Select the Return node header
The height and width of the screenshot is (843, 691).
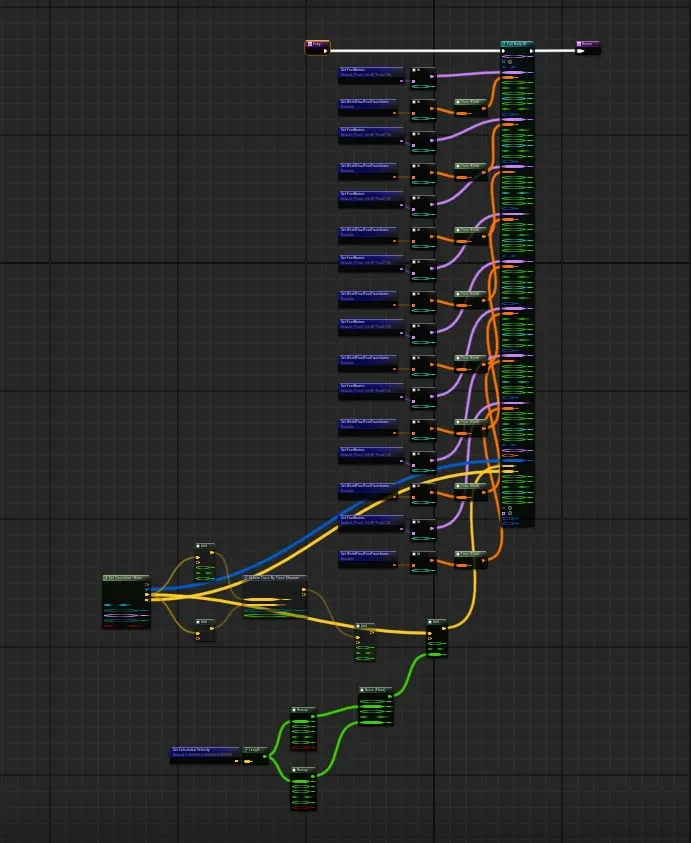pyautogui.click(x=589, y=44)
